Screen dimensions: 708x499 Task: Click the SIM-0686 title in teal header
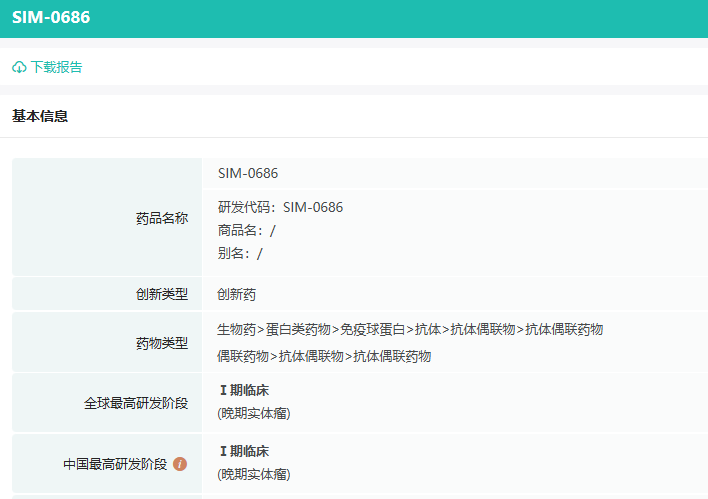click(51, 18)
